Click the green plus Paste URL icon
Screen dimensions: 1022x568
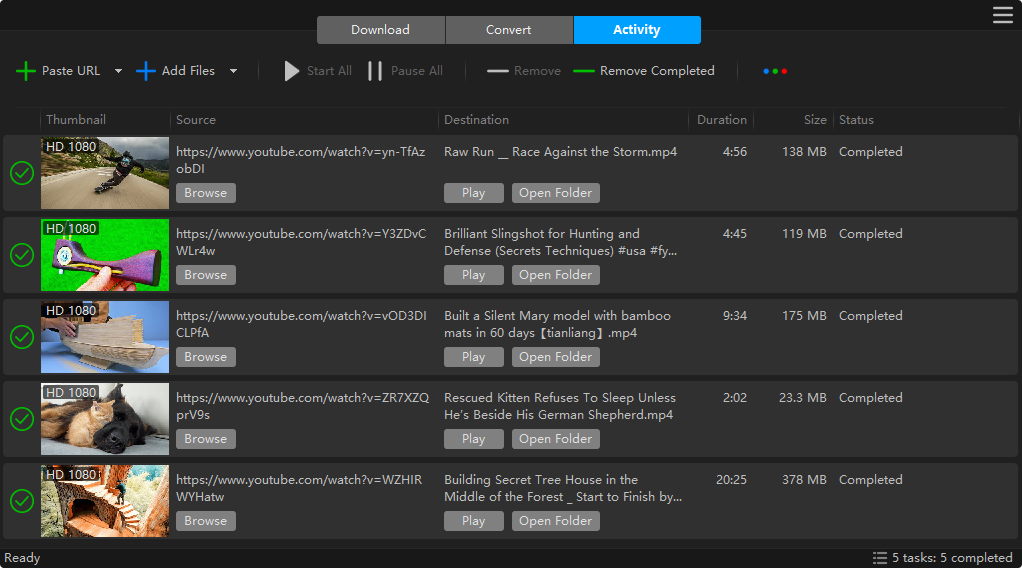tap(26, 71)
